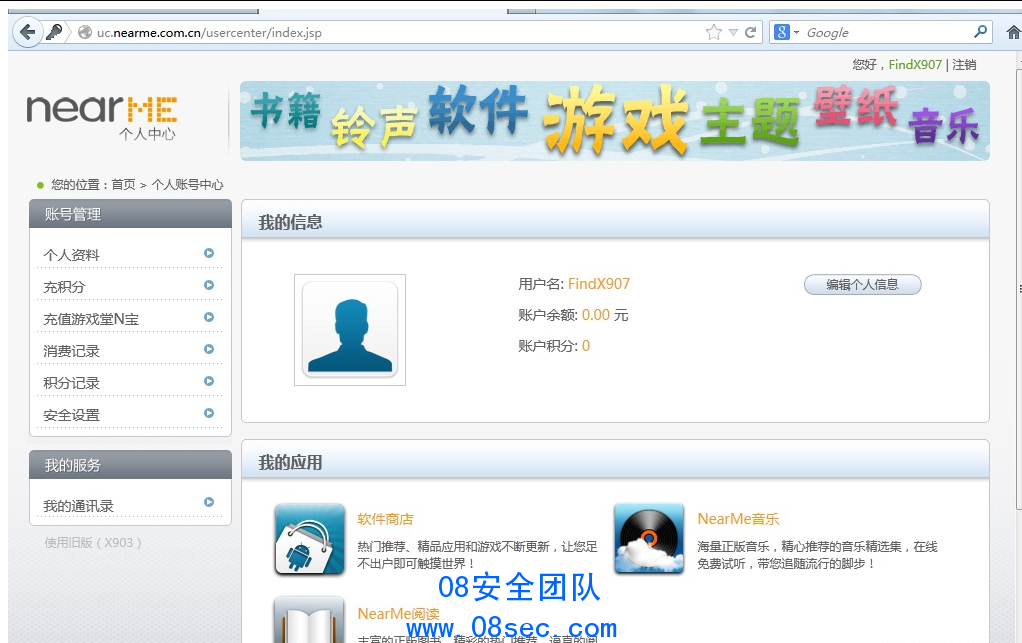
Task: Open the FindX907 username link at top
Action: coord(915,64)
